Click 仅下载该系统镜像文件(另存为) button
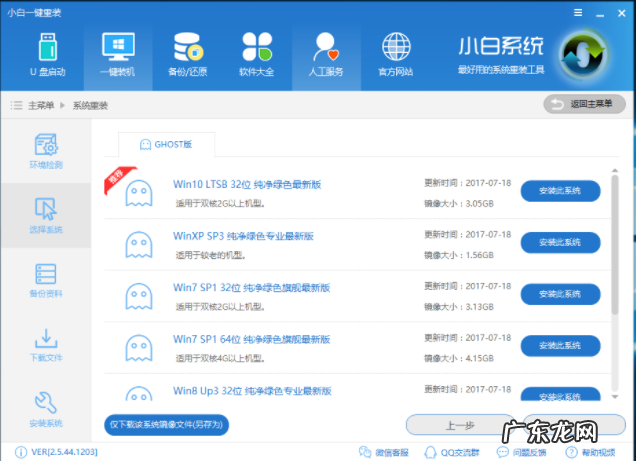 pos(166,425)
